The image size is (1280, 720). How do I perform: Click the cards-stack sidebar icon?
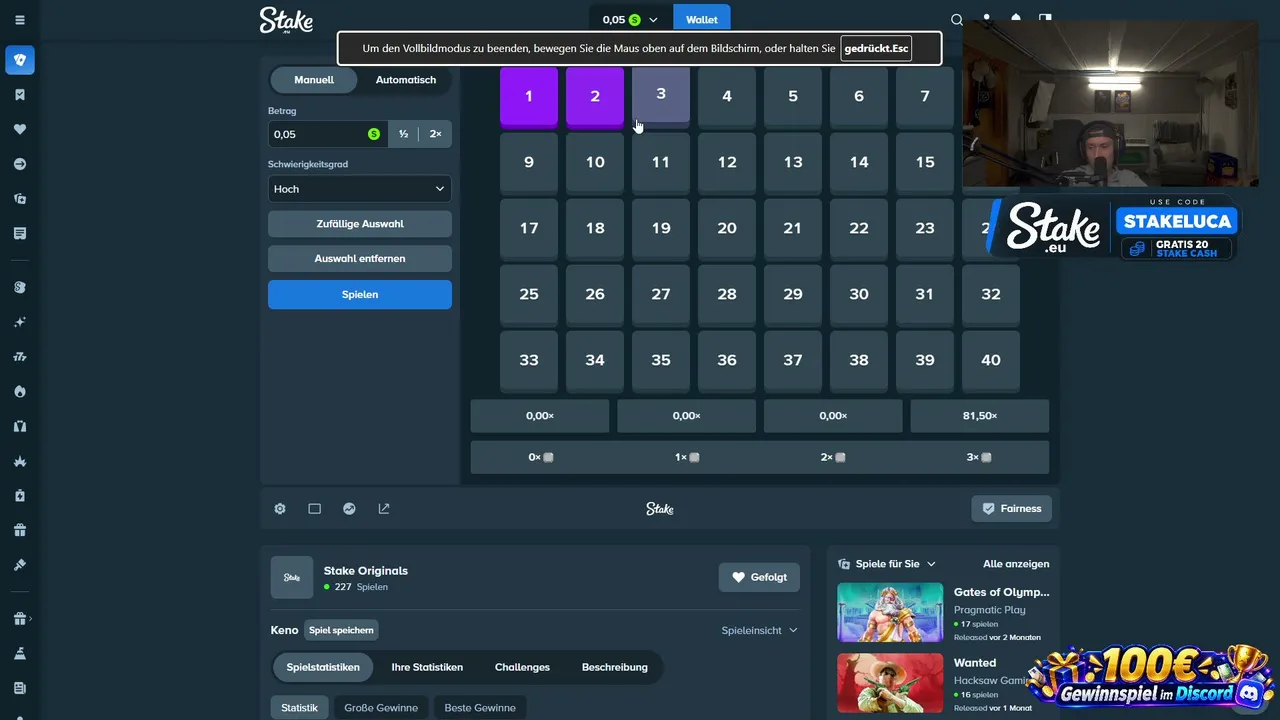(x=20, y=199)
